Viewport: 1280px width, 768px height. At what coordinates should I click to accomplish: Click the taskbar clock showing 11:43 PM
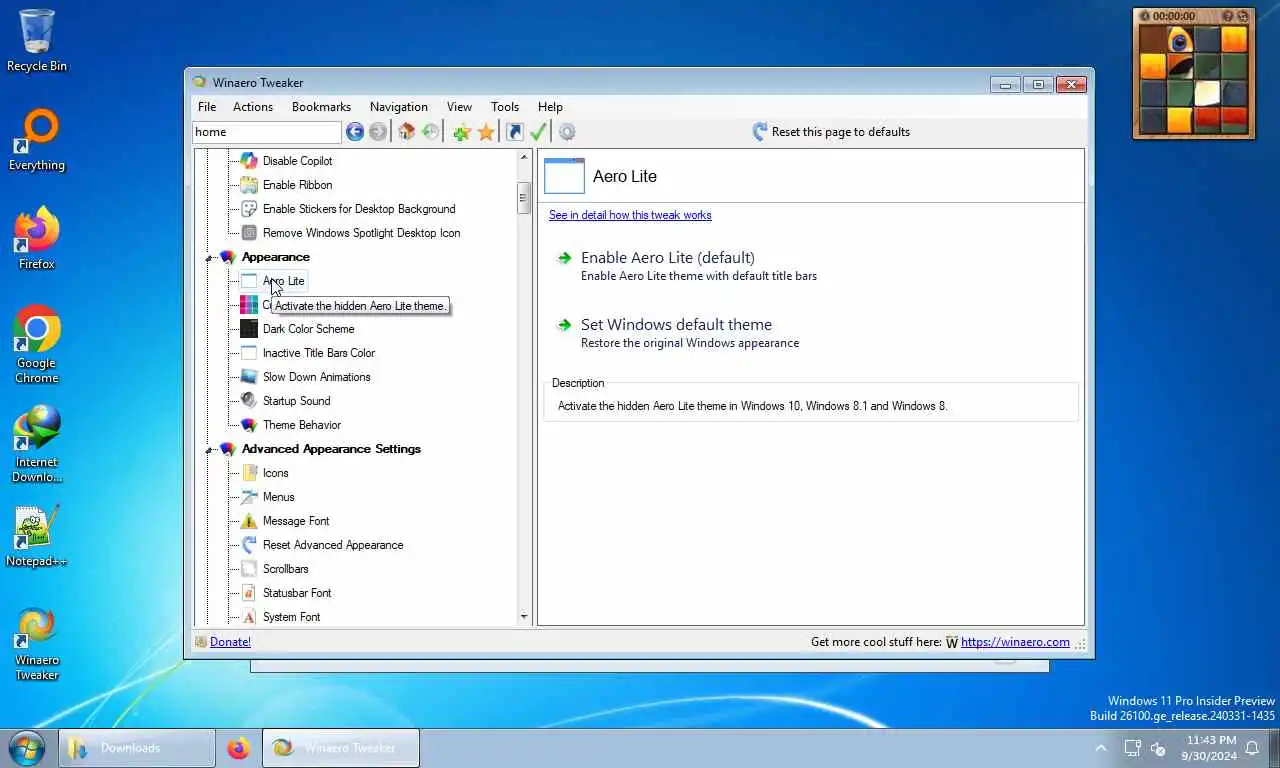pos(1209,748)
